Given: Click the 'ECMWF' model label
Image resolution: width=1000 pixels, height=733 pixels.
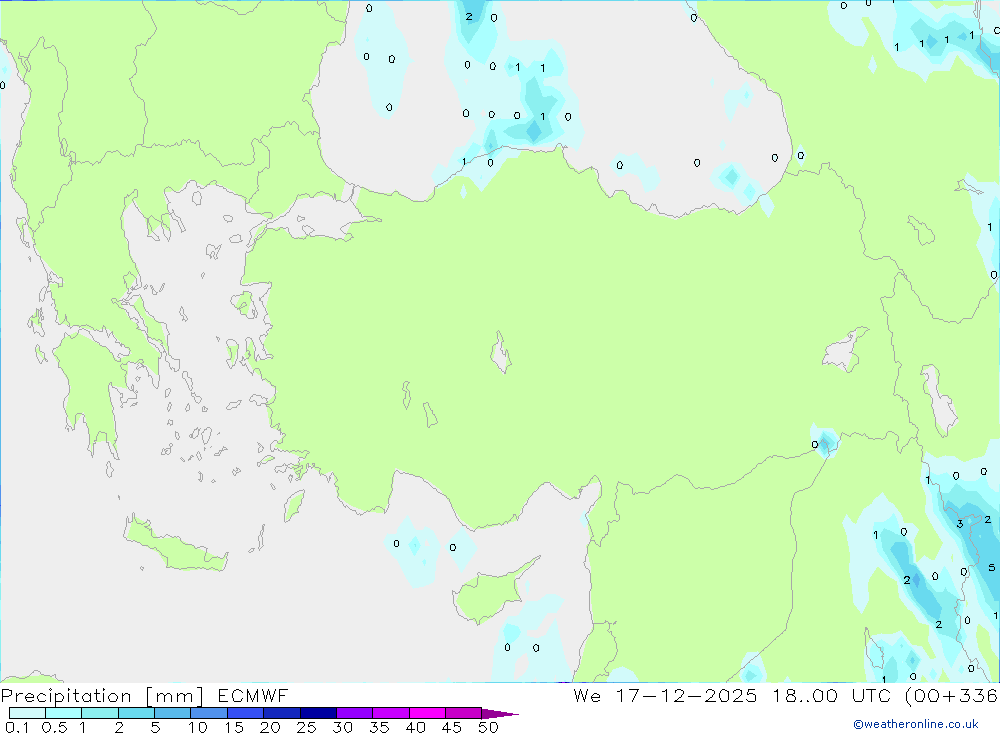Looking at the screenshot, I should pos(253,695).
